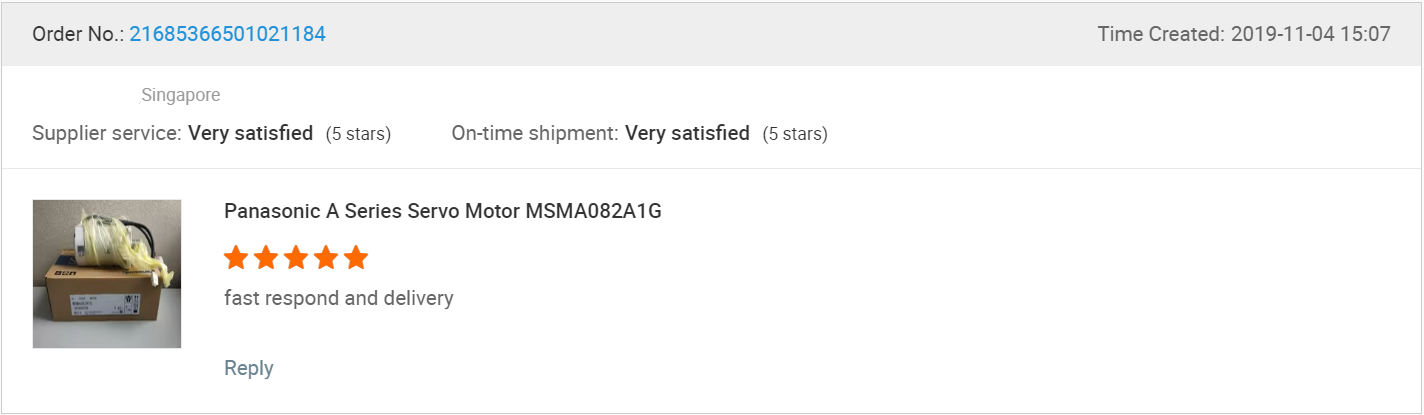1424x415 pixels.
Task: Click the 'Order No.:' label
Action: 78,34
